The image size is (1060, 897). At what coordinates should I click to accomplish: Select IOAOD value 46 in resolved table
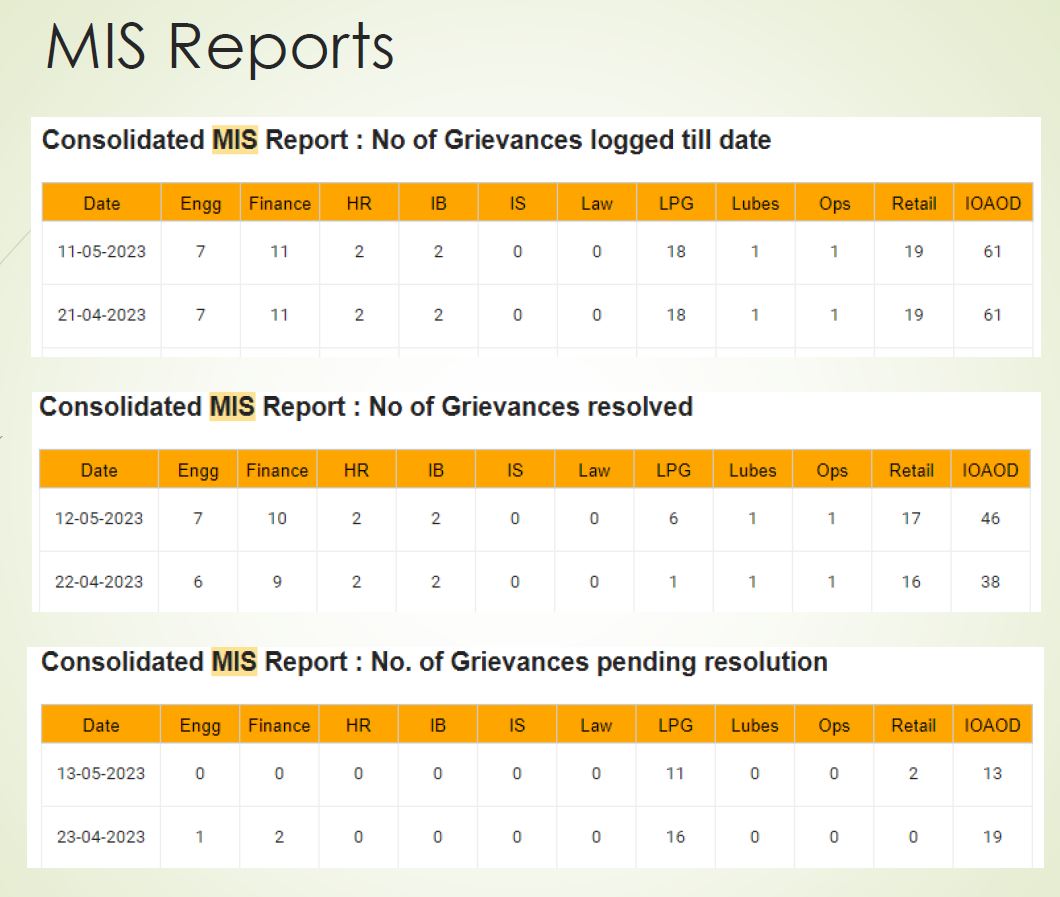pos(990,519)
